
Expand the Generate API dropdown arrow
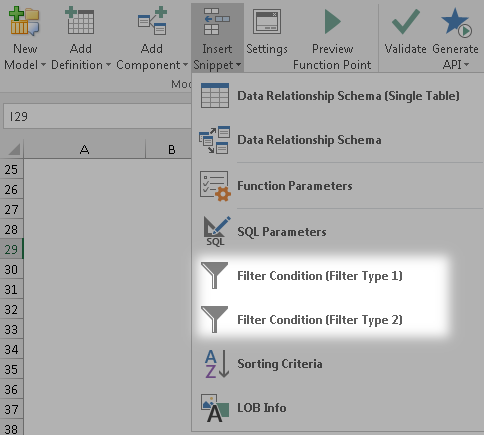(x=466, y=65)
